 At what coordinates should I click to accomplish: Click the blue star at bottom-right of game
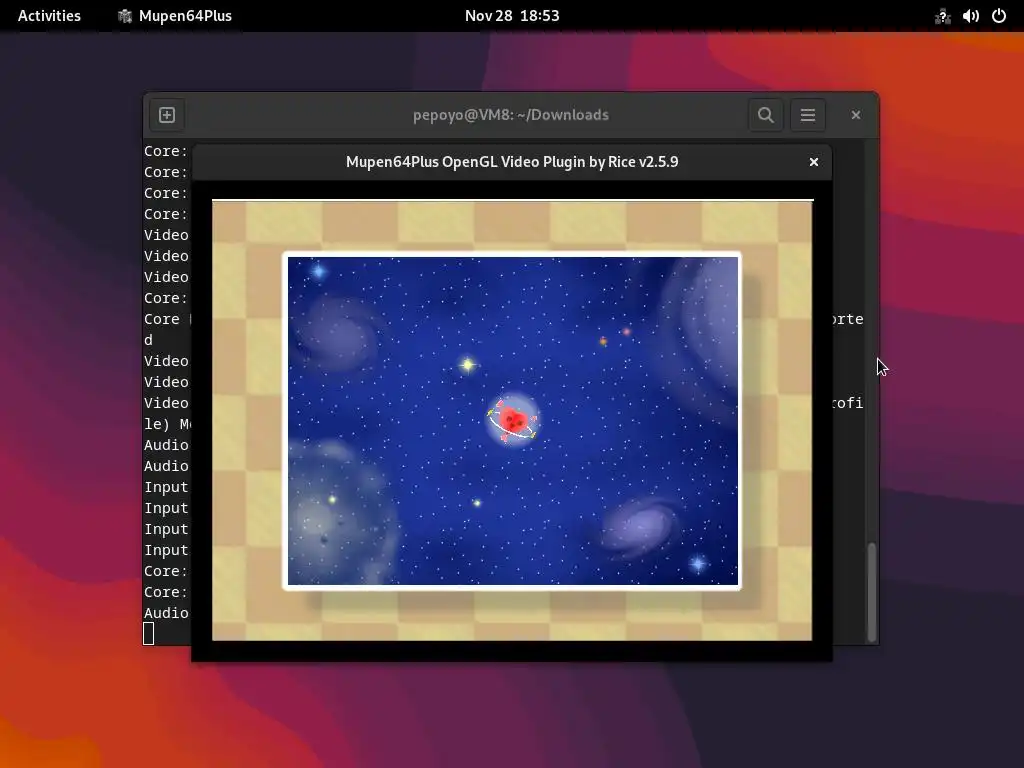[x=698, y=563]
